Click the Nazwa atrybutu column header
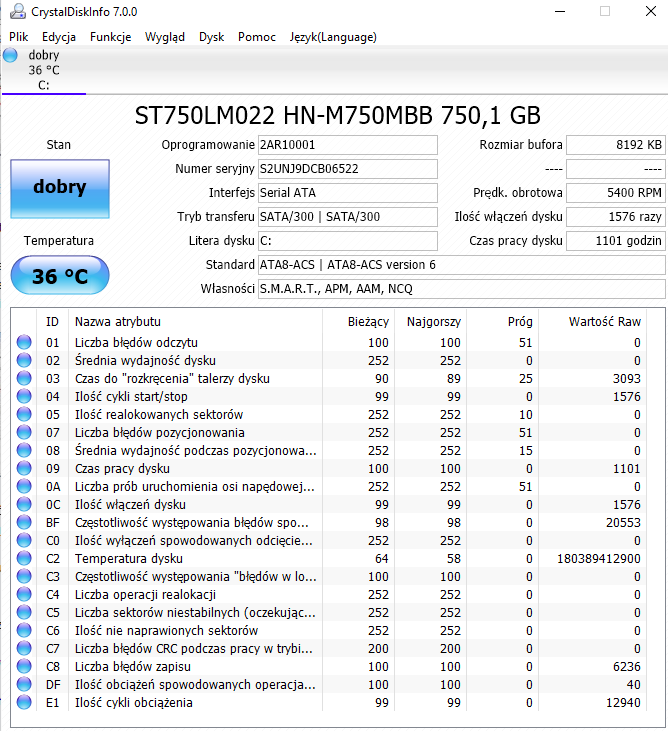The image size is (668, 731). point(195,322)
